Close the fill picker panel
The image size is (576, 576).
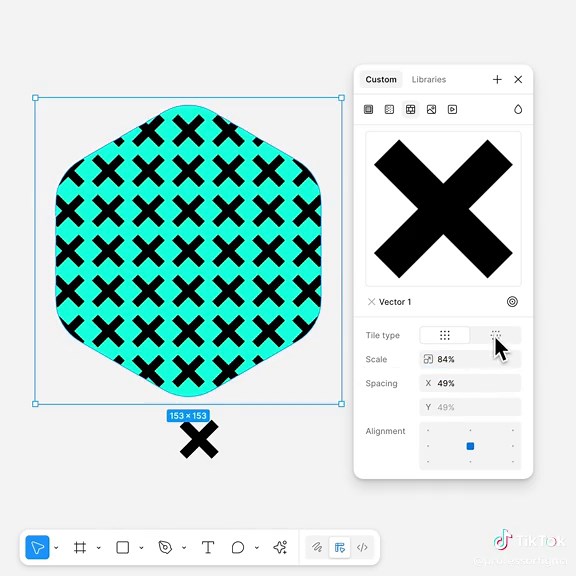point(518,79)
